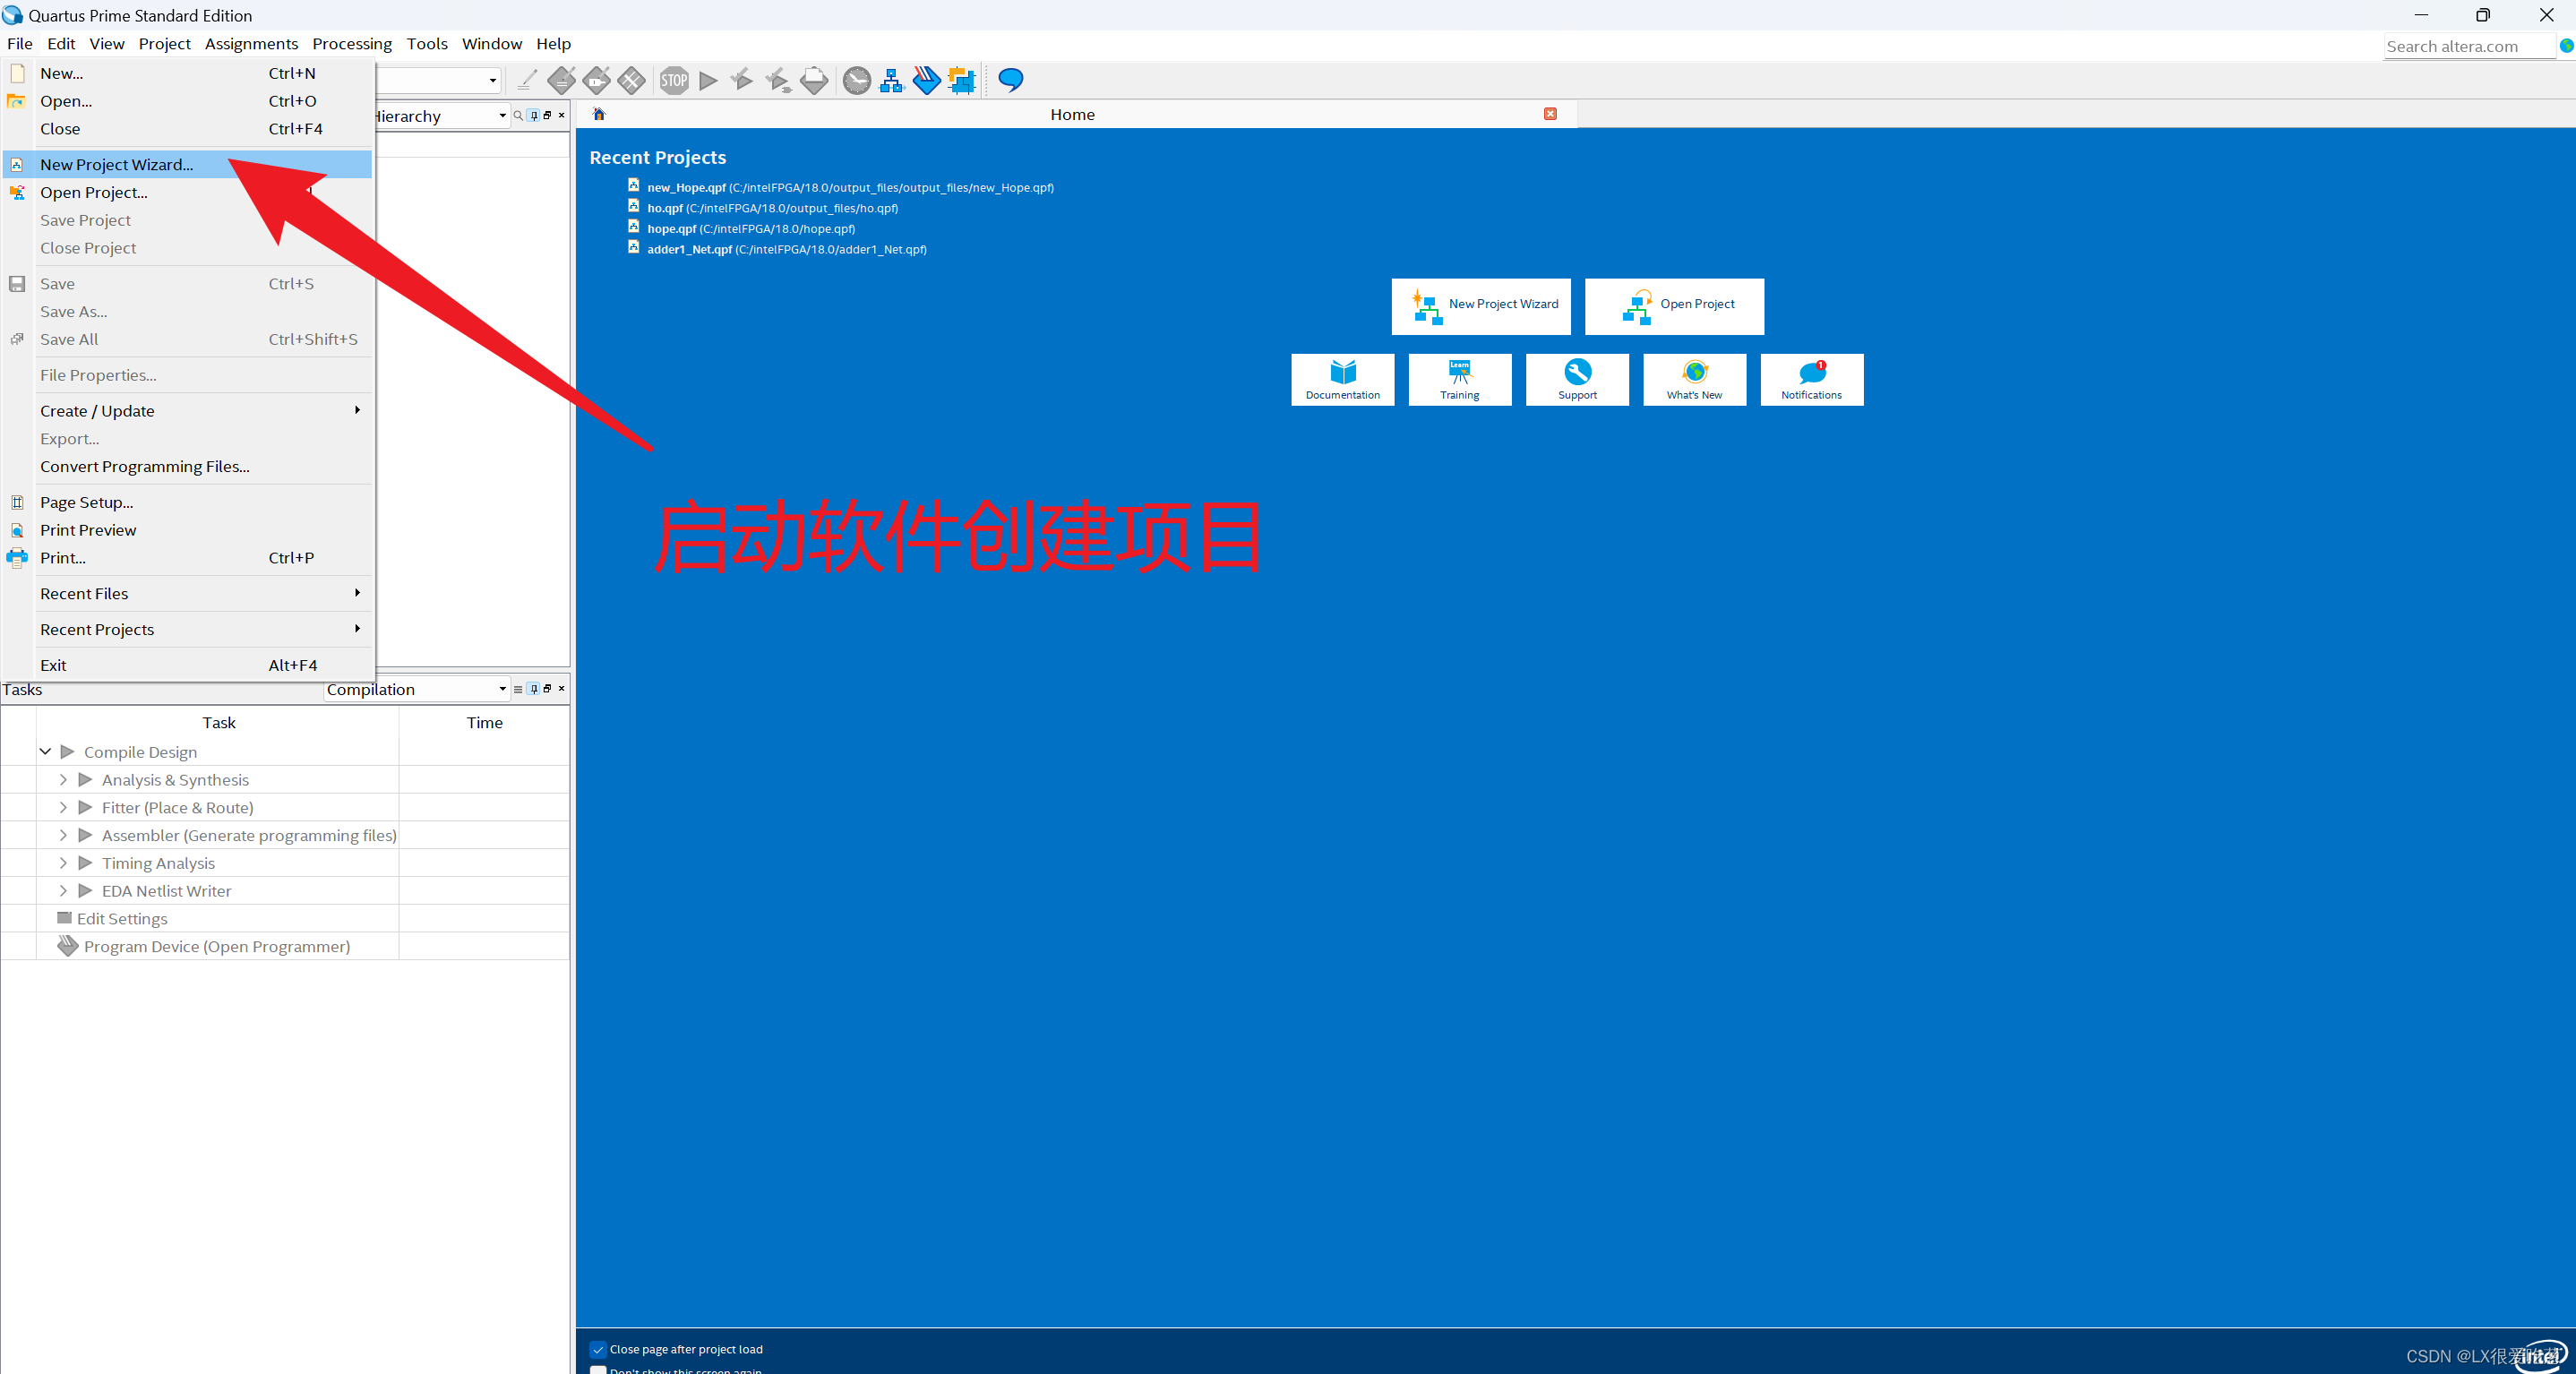Close the Hierarchy panel
This screenshot has height=1374, width=2576.
point(562,116)
